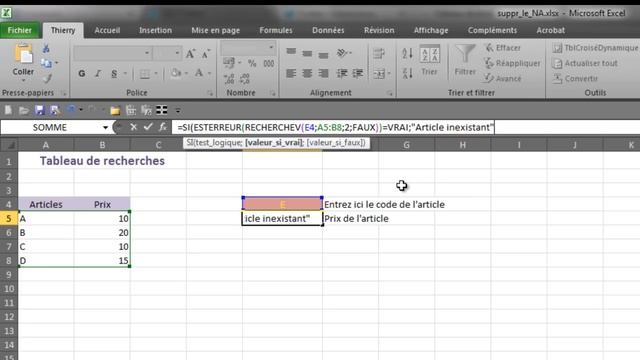
Task: Apply the 000 thousands separator style
Action: [269, 63]
